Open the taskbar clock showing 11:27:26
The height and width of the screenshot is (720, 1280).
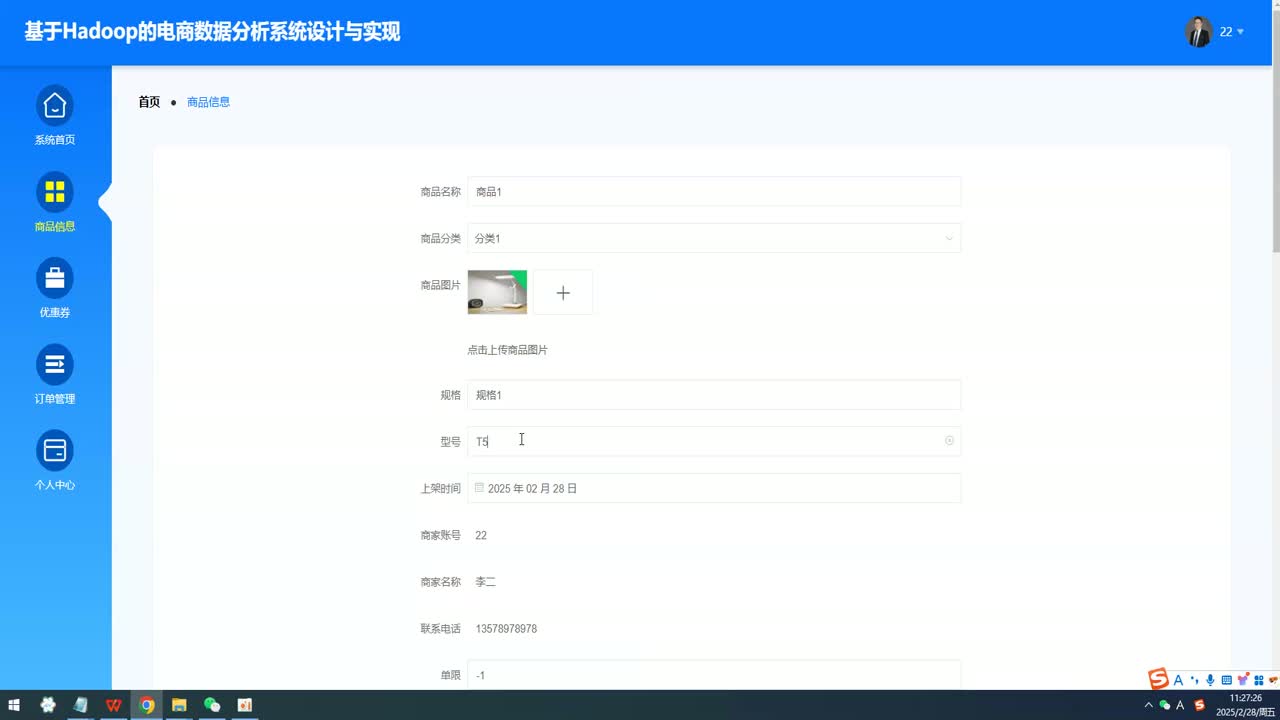coord(1244,705)
